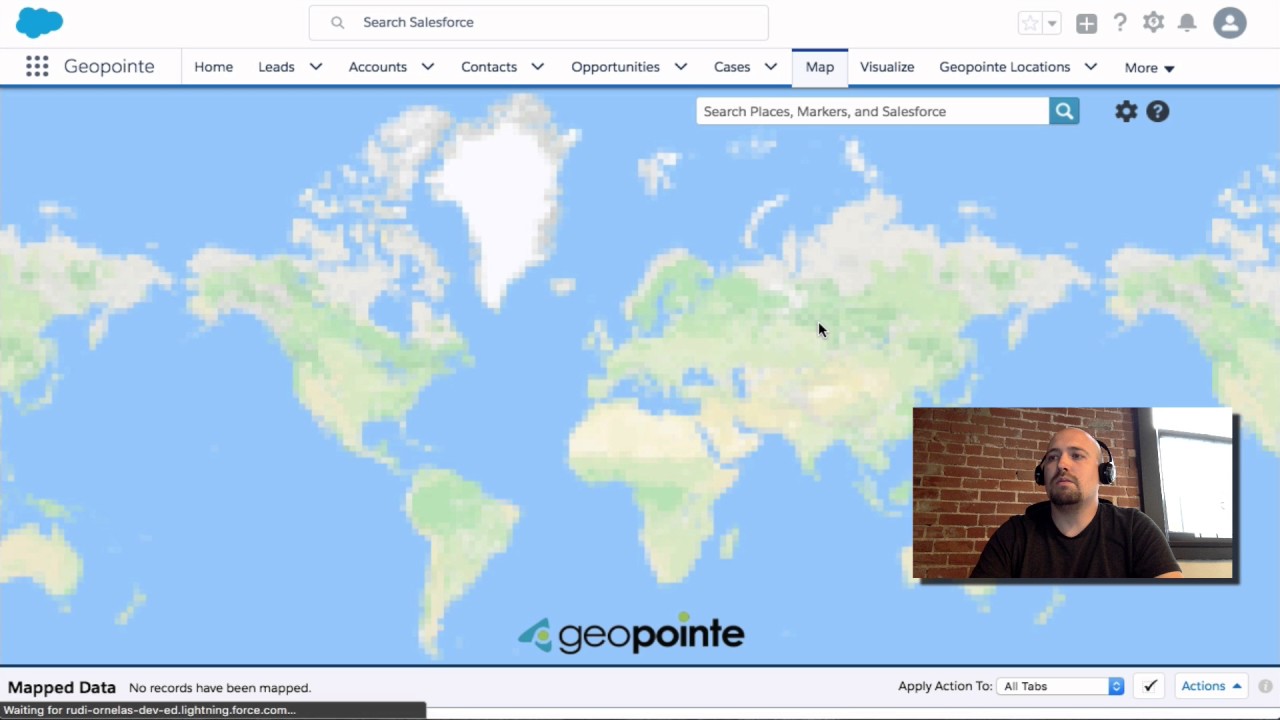This screenshot has width=1280, height=720.
Task: Open Geopointe map settings gear
Action: click(x=1126, y=111)
